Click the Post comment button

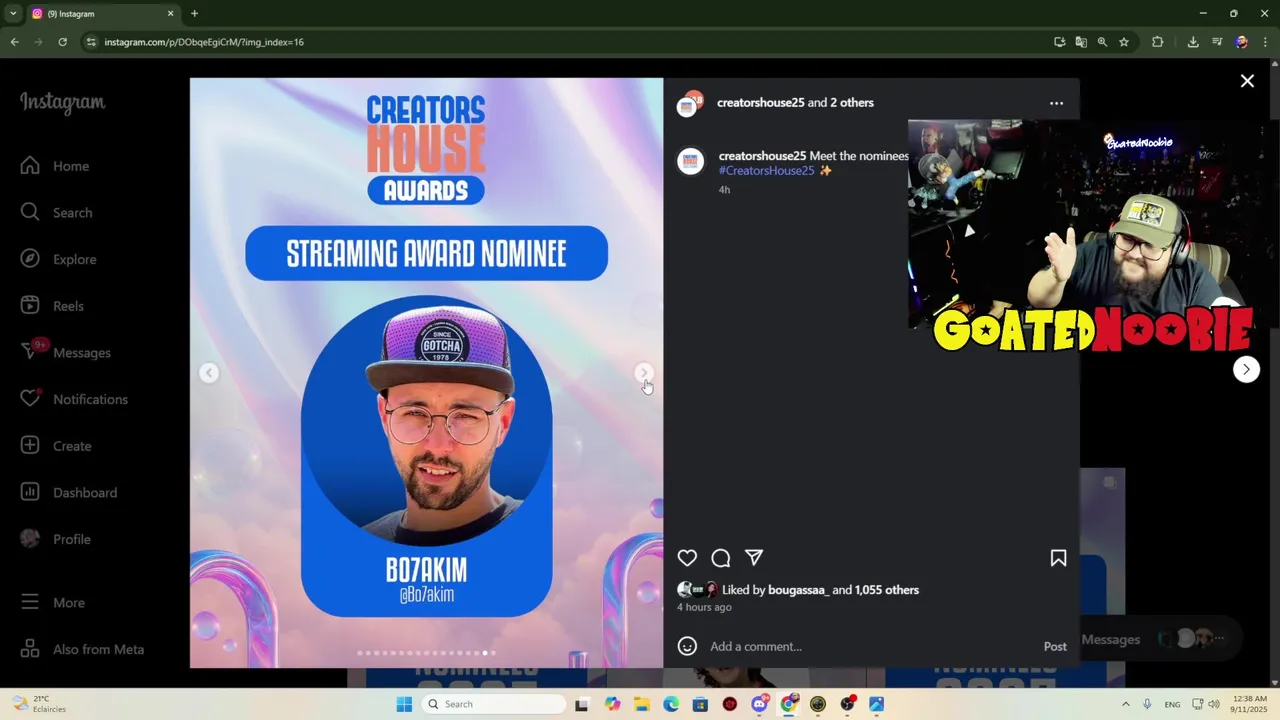(1055, 647)
